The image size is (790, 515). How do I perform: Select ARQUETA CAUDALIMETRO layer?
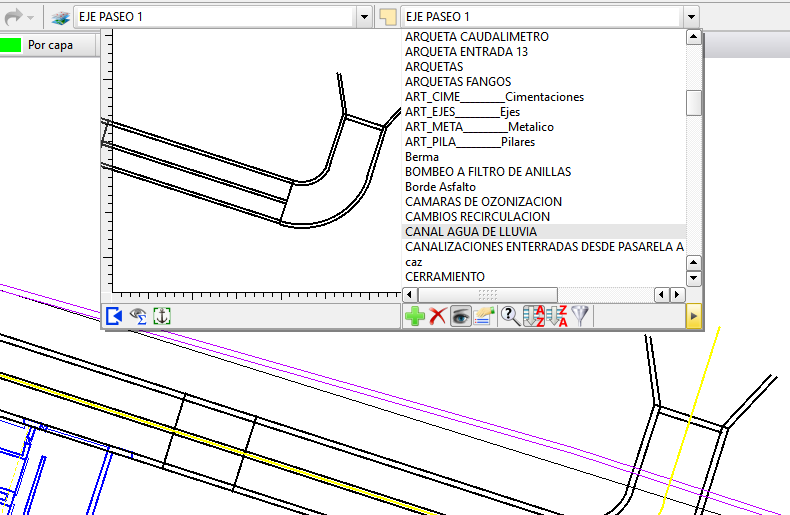click(544, 37)
